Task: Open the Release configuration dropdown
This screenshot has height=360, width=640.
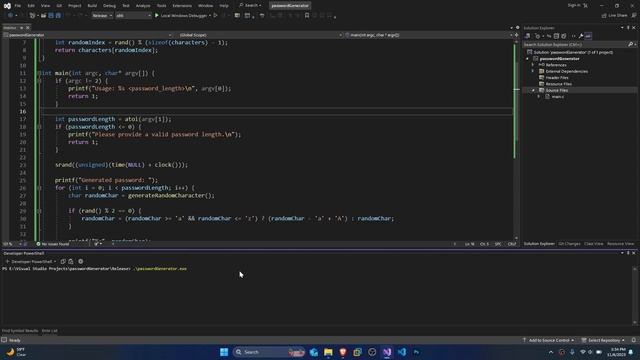Action: pos(102,16)
